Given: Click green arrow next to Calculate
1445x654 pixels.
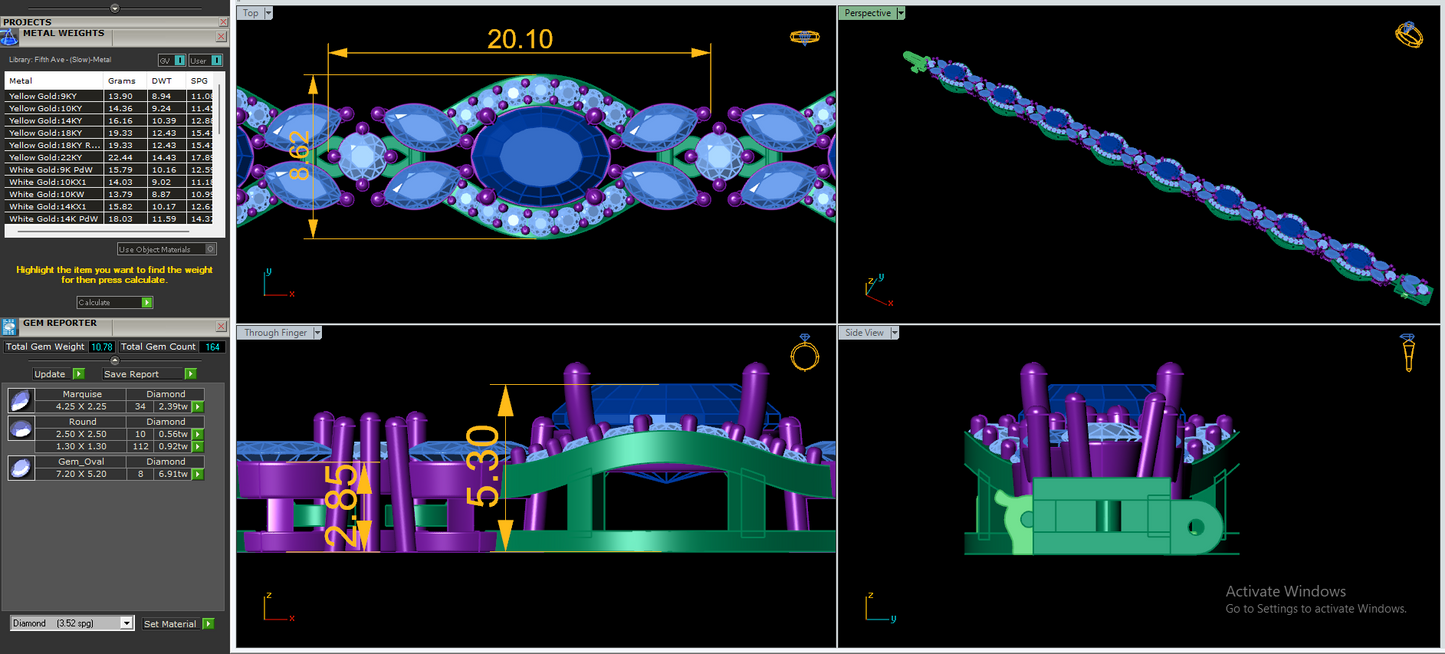Looking at the screenshot, I should (x=147, y=302).
